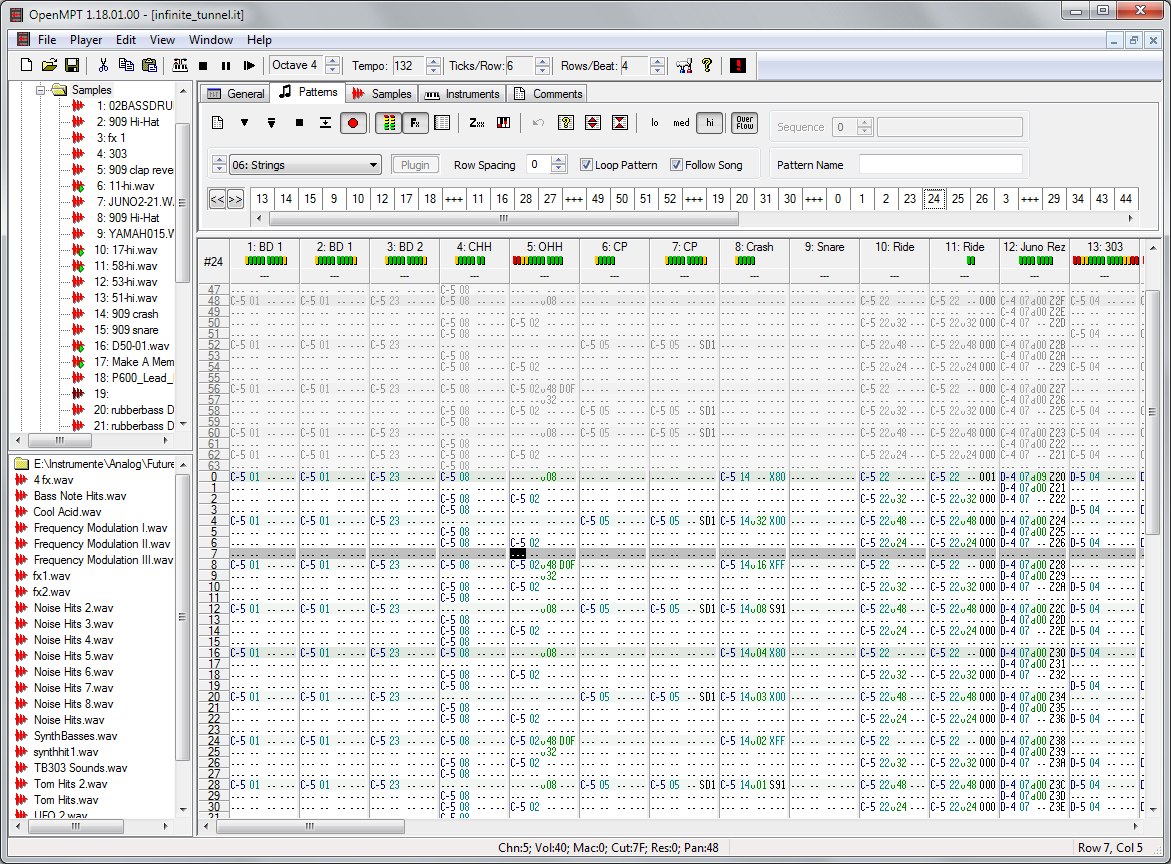
Task: Switch to the Instruments tab
Action: [462, 94]
